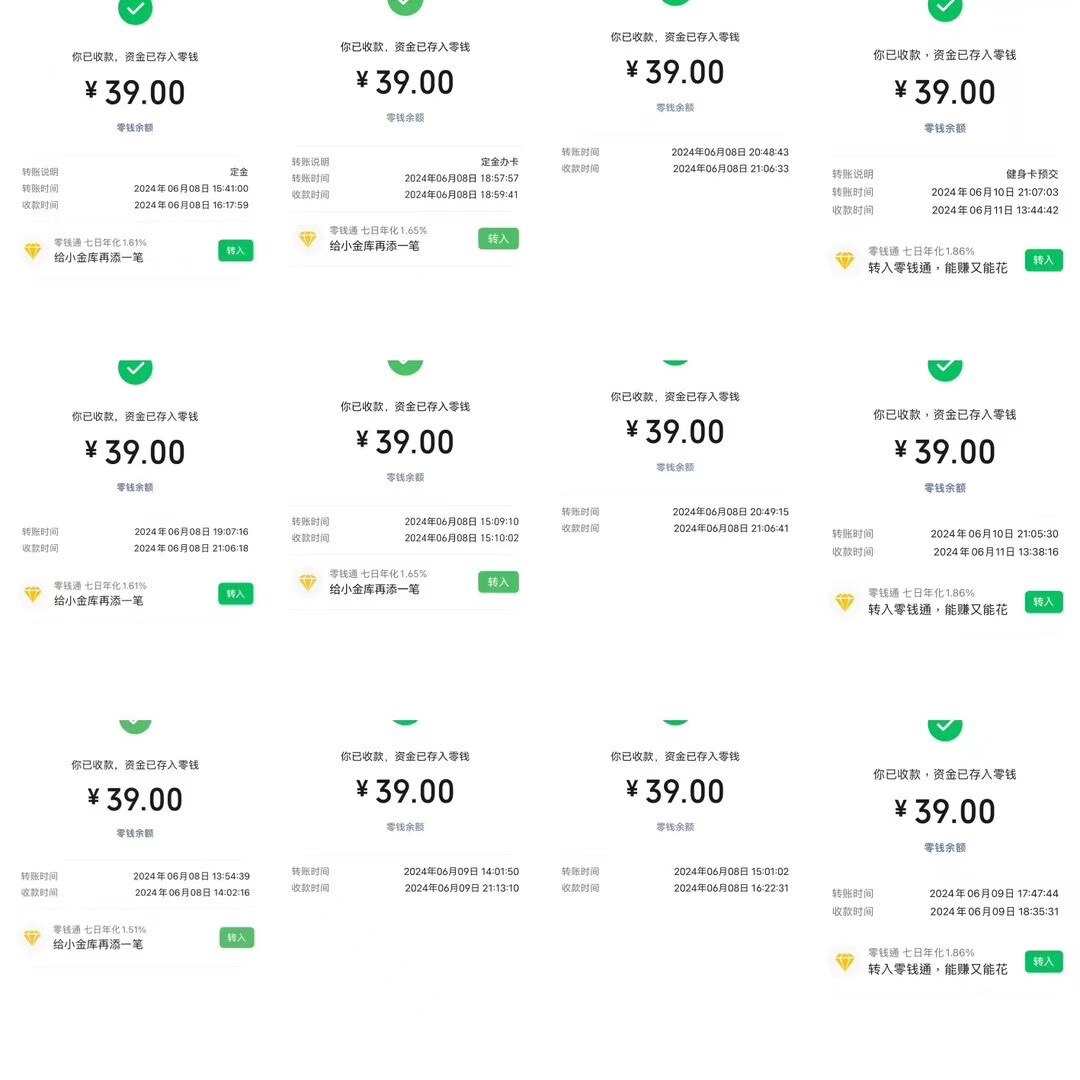Open 零钱余额 link on receipt transferred at 15:01:02

click(675, 827)
